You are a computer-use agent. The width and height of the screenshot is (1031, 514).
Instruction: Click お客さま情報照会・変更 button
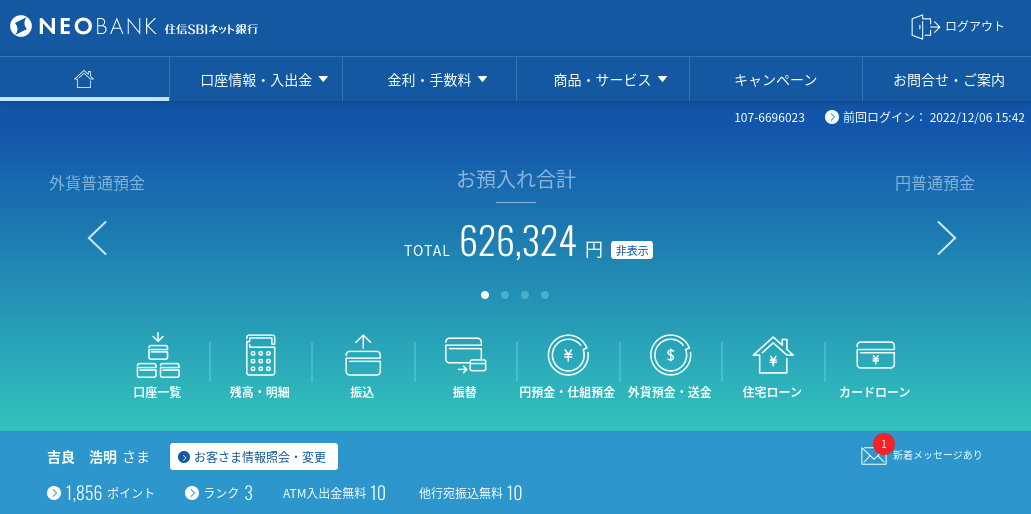254,457
